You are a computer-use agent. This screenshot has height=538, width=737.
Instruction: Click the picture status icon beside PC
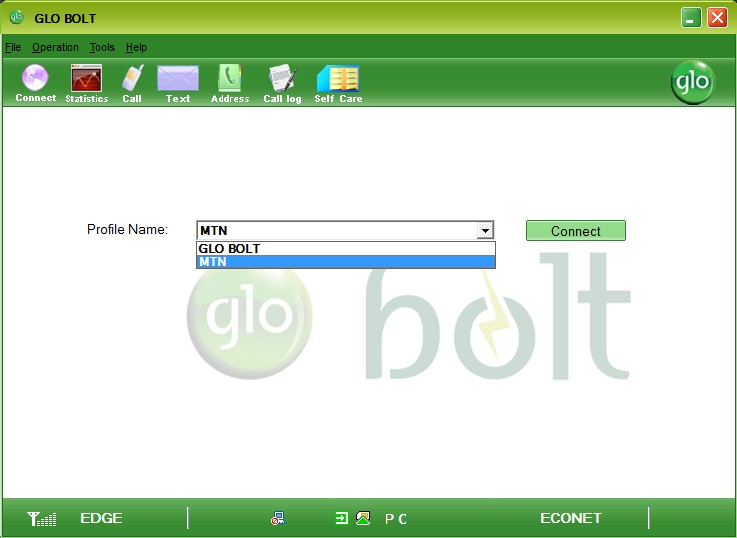click(363, 518)
